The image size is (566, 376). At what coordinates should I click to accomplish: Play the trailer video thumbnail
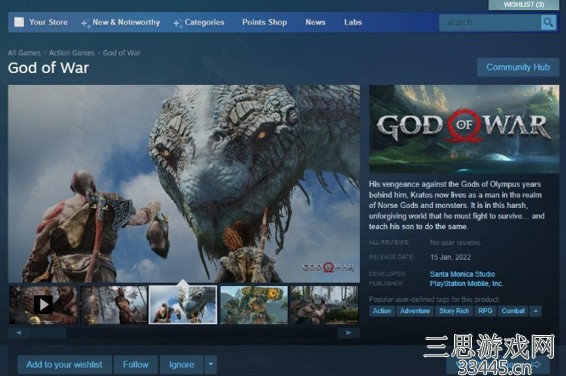[43, 305]
